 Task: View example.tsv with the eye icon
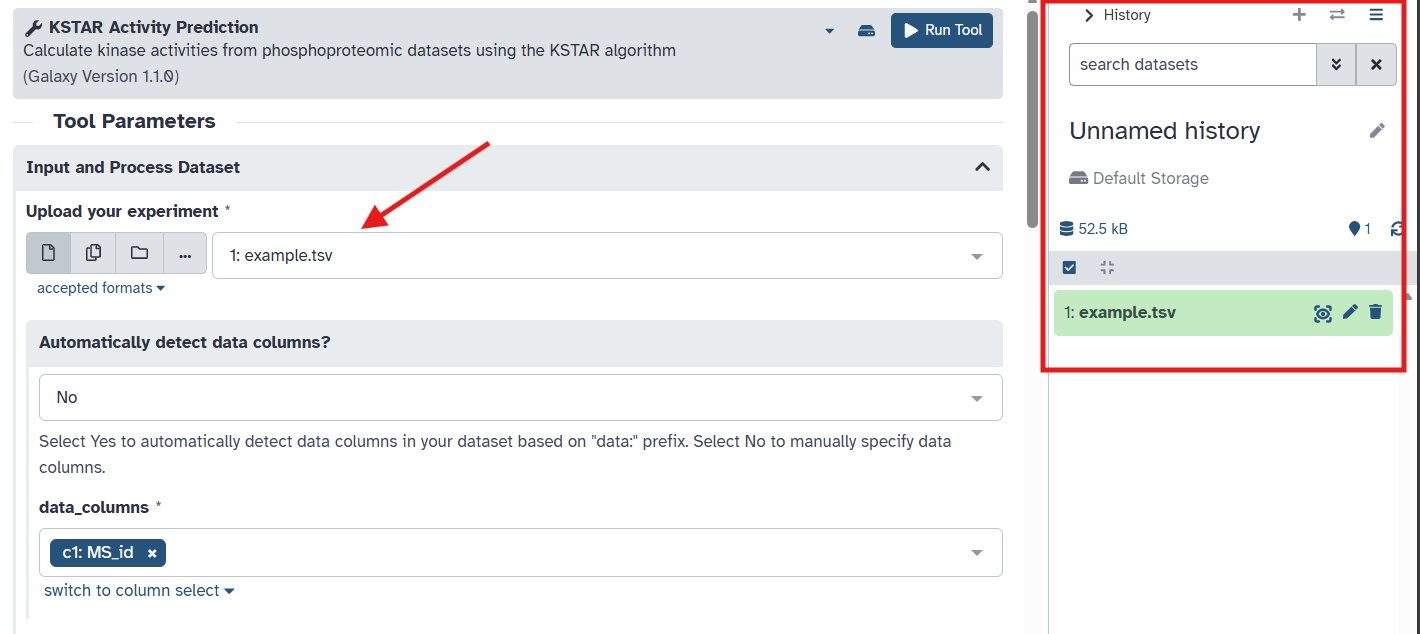click(x=1323, y=313)
